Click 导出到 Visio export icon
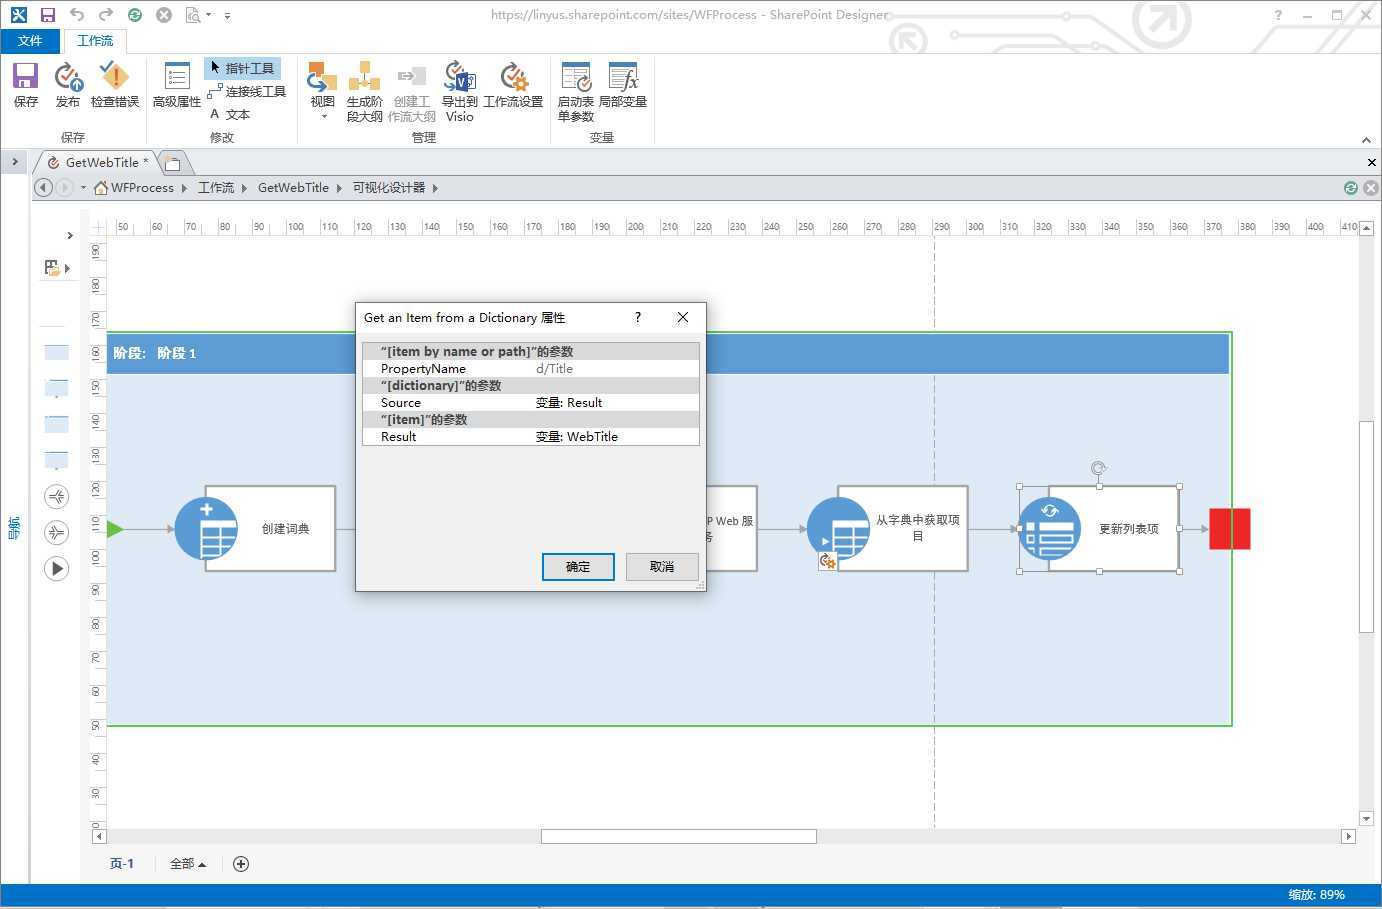This screenshot has width=1382, height=909. 459,91
